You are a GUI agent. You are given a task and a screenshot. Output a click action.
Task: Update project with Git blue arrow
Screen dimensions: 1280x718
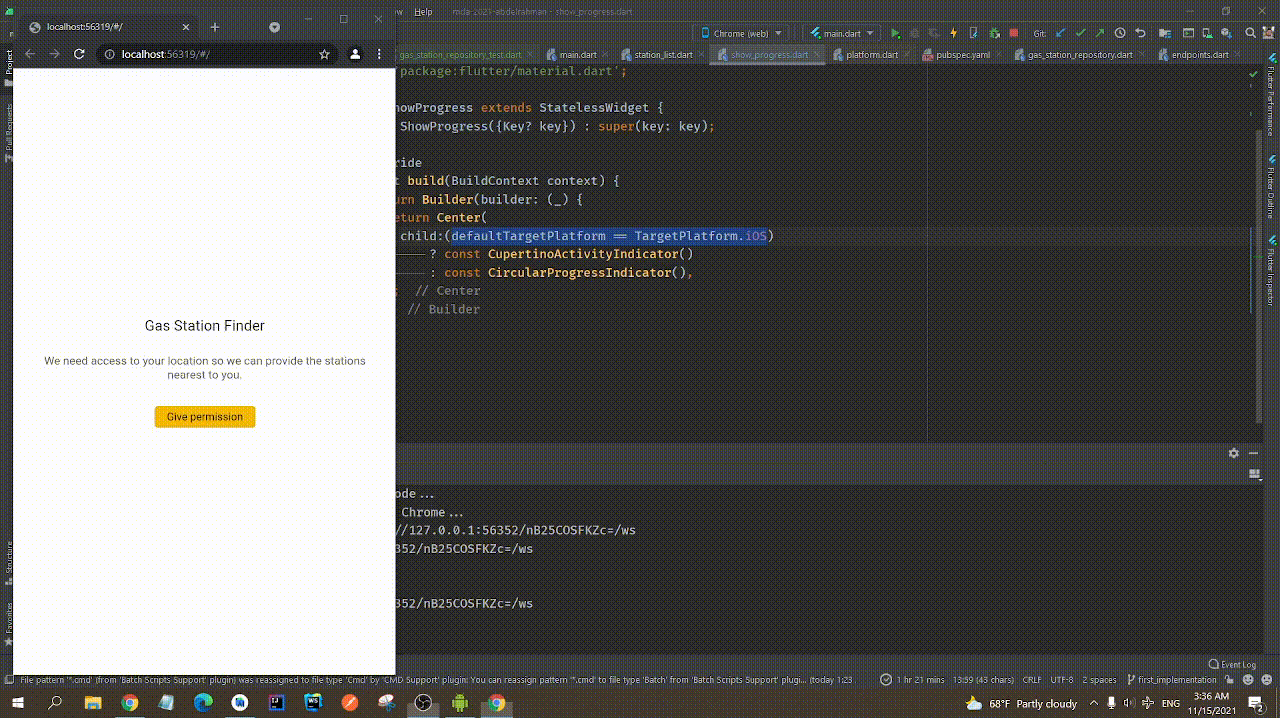click(1061, 33)
